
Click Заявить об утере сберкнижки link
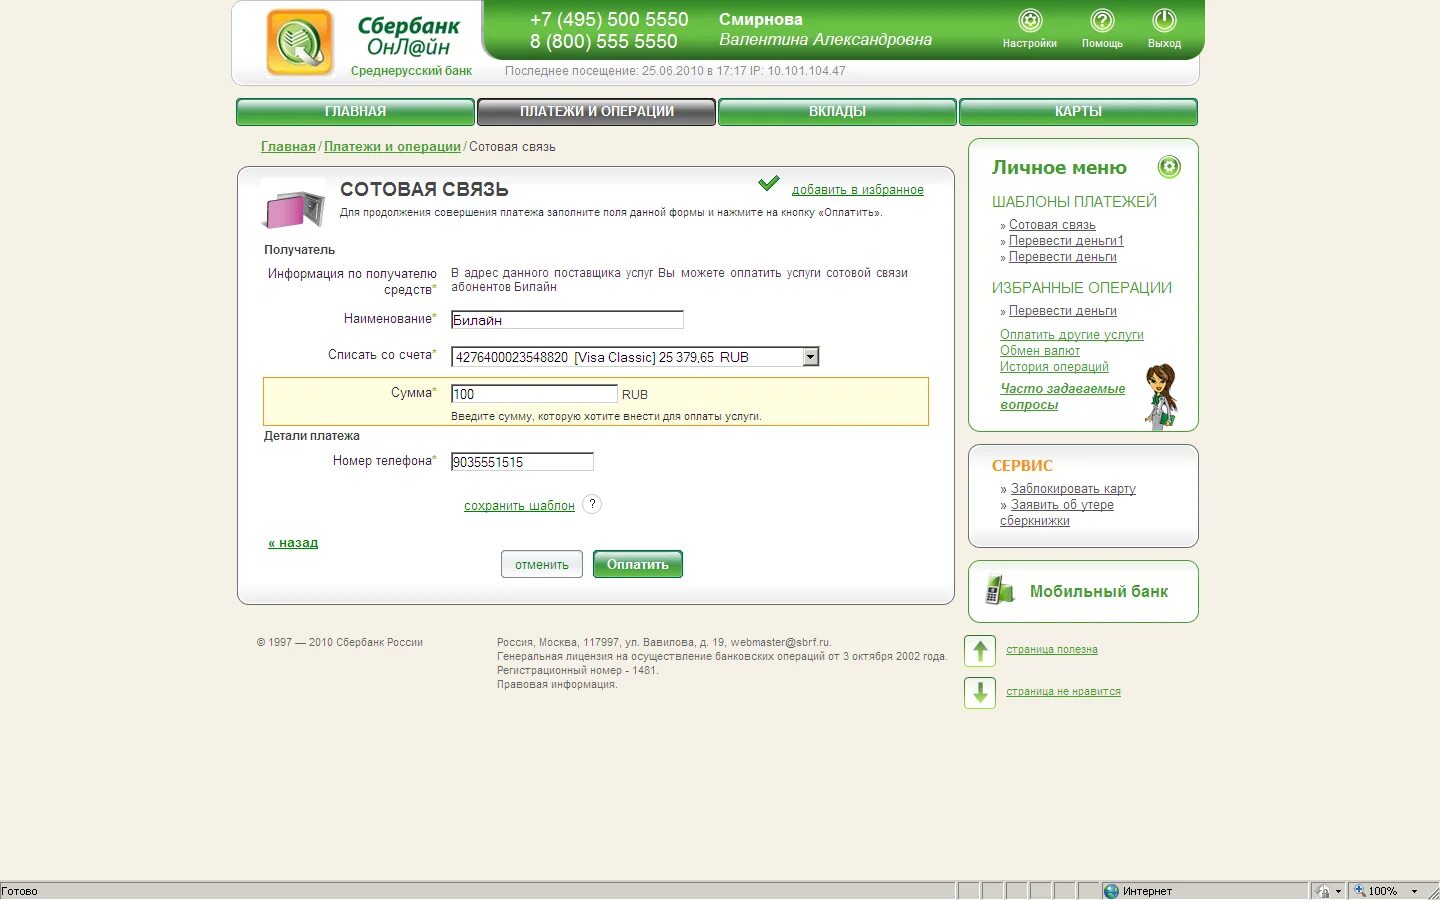1057,513
